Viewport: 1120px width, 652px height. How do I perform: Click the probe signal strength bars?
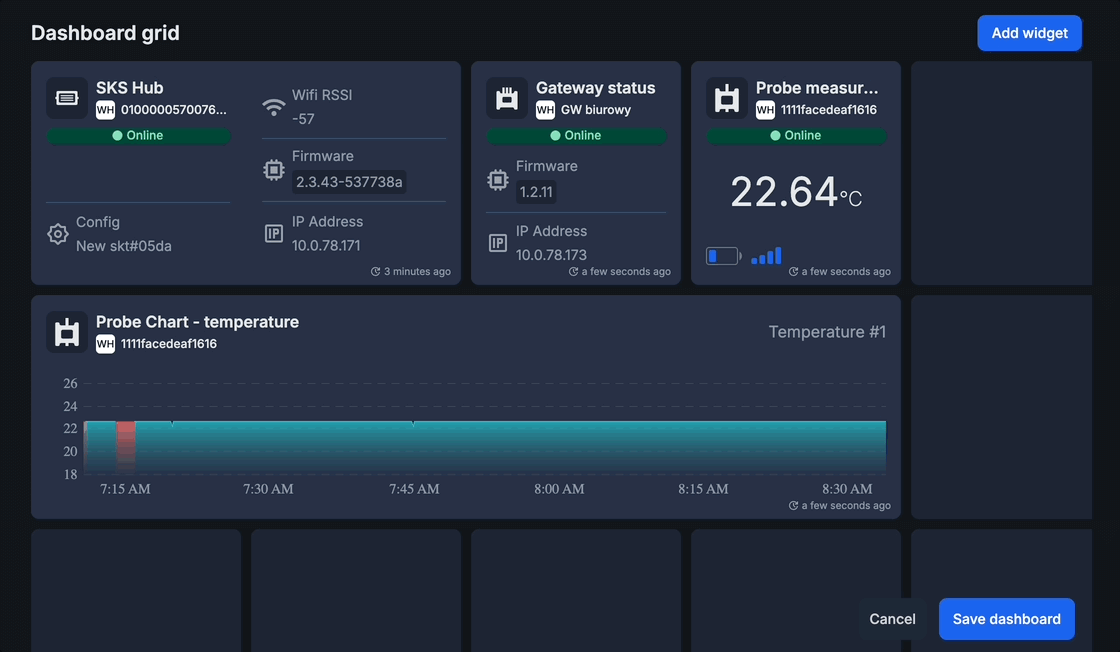point(766,256)
